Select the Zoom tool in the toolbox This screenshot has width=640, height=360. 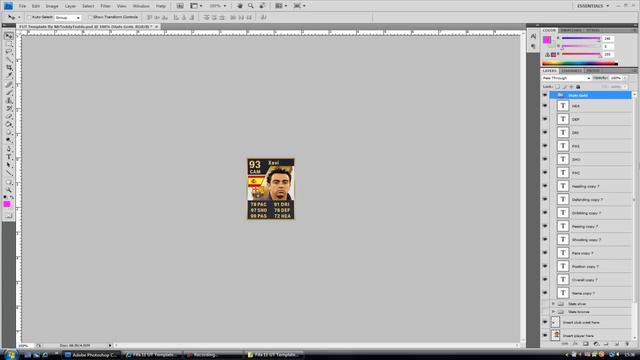9,190
